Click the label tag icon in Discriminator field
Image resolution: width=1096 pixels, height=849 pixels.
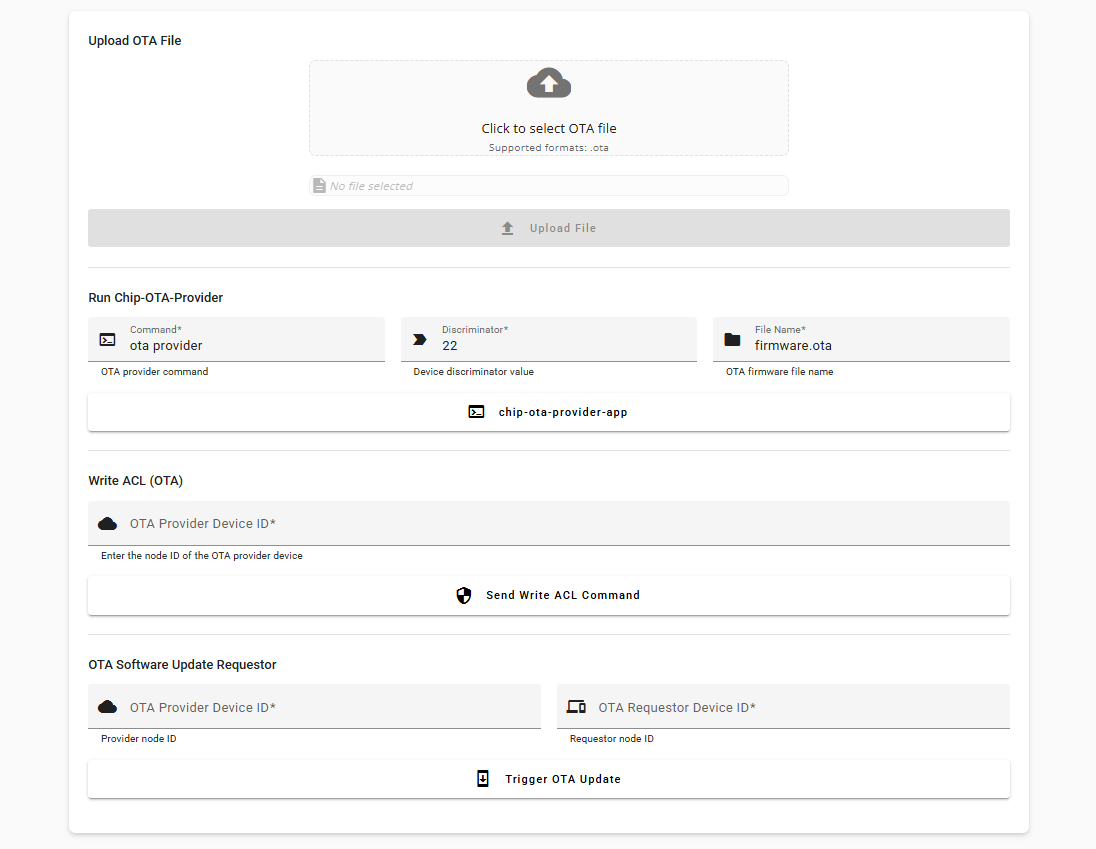click(x=420, y=339)
